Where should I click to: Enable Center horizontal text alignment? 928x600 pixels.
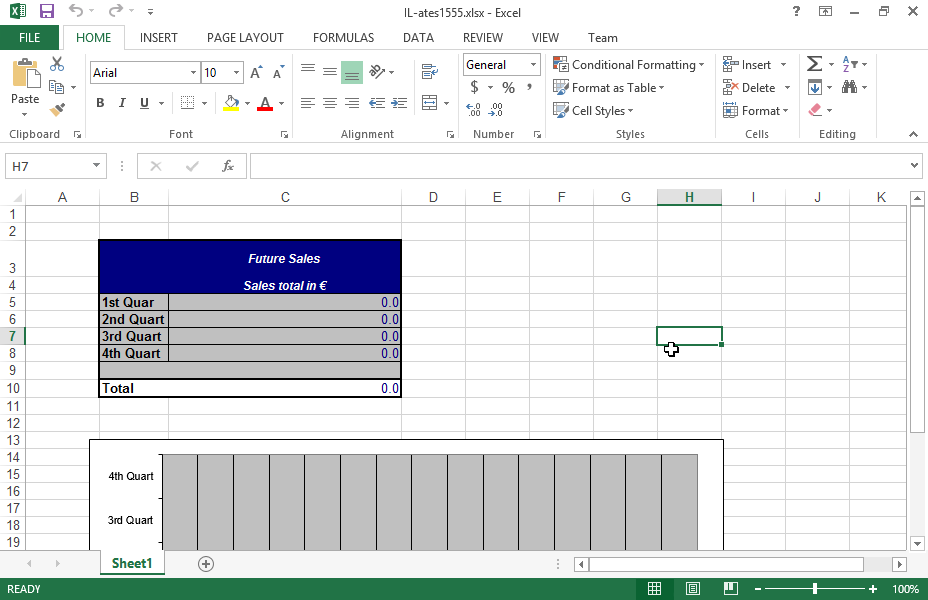tap(329, 103)
